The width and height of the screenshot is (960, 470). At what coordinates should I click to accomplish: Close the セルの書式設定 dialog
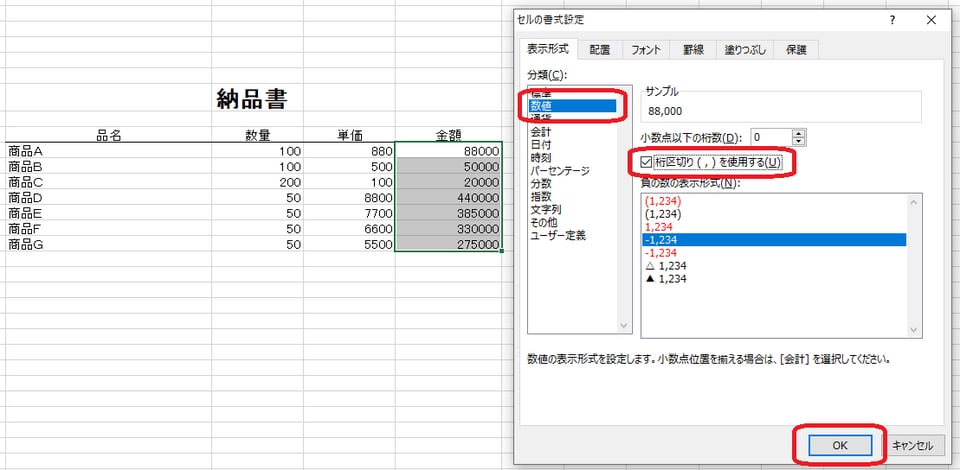931,20
